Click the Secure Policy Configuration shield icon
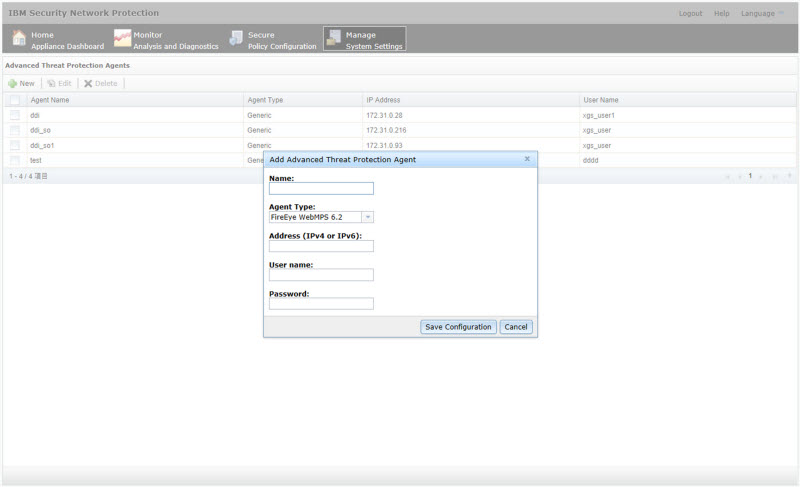The height and width of the screenshot is (487, 800). click(x=236, y=39)
